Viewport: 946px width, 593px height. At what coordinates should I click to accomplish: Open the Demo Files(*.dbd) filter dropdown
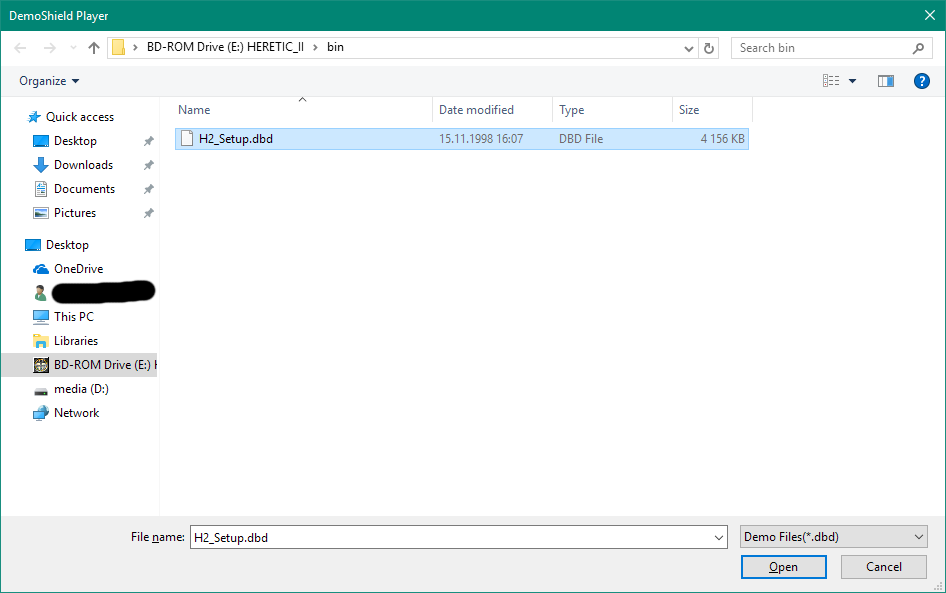[834, 536]
